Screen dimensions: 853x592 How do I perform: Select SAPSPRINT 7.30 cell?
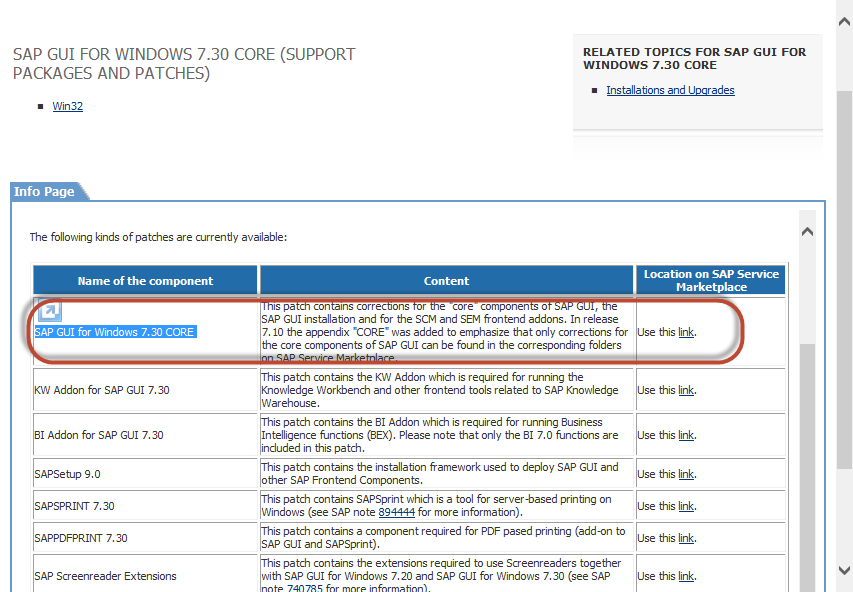[145, 506]
